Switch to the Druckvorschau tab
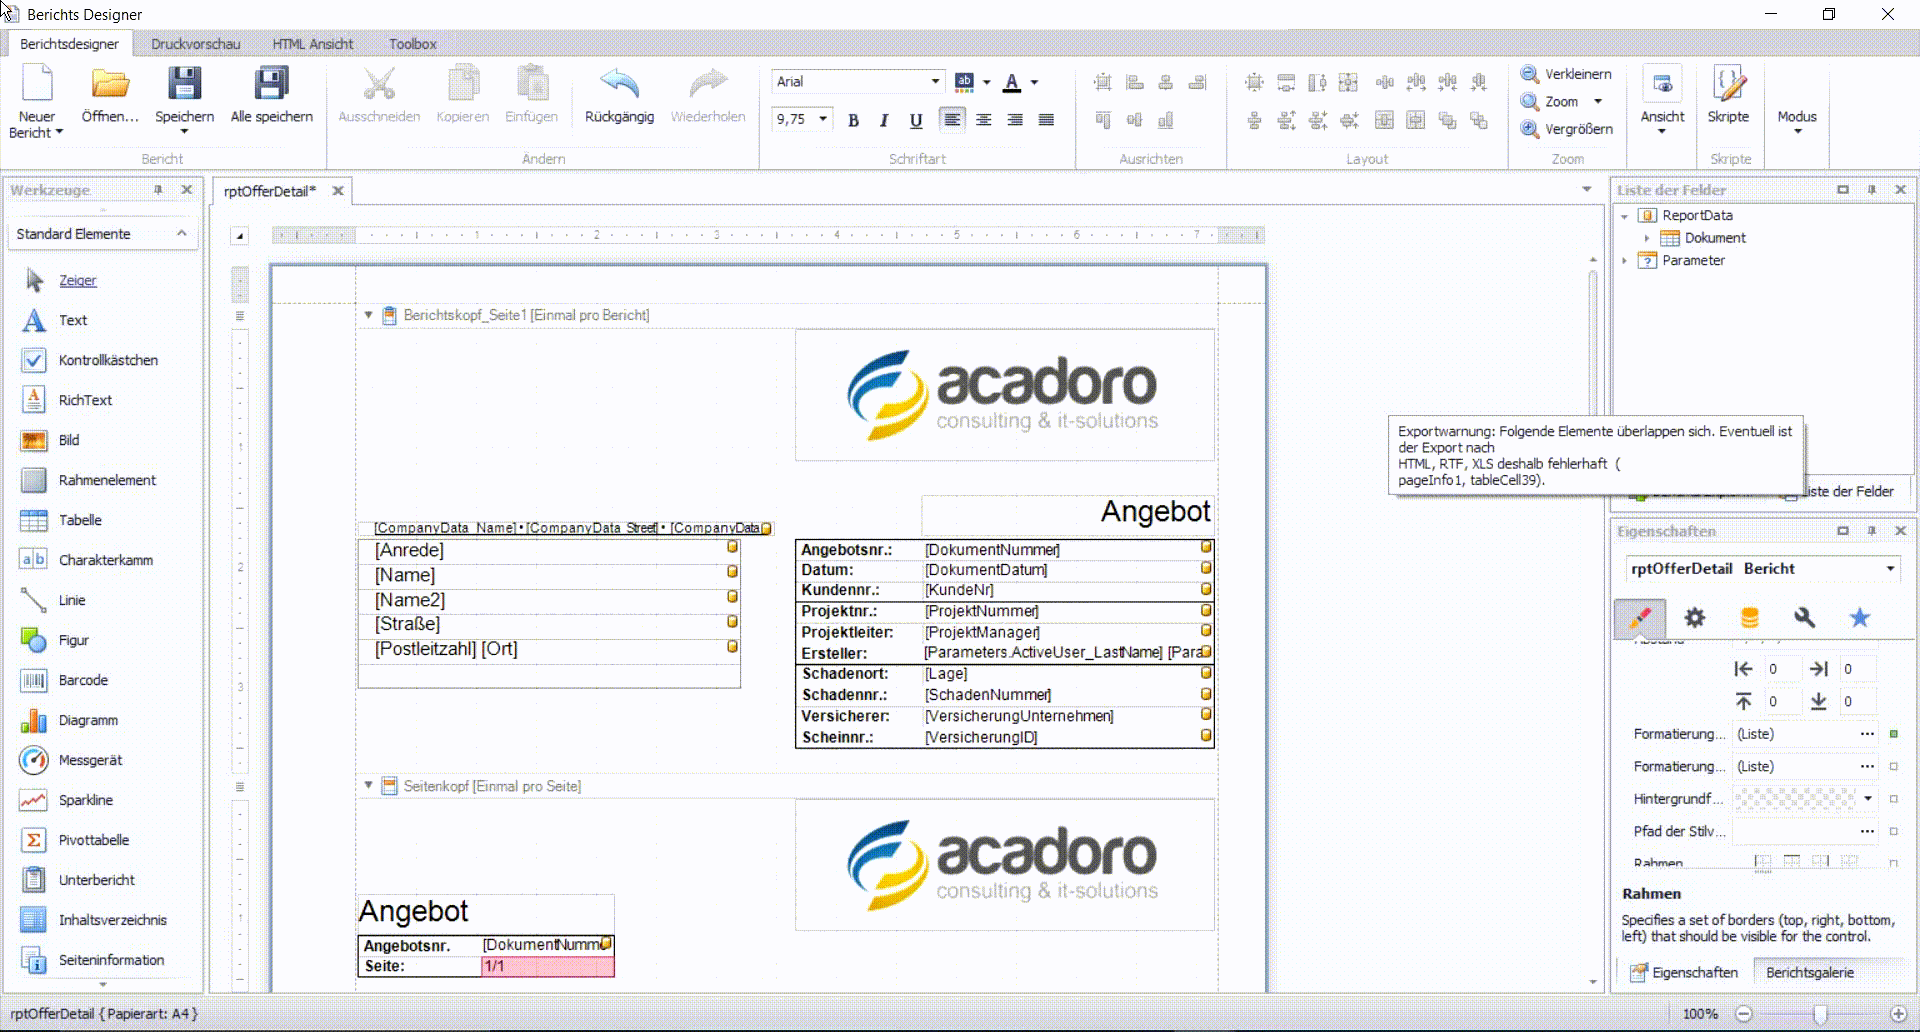Image resolution: width=1920 pixels, height=1032 pixels. (x=195, y=44)
